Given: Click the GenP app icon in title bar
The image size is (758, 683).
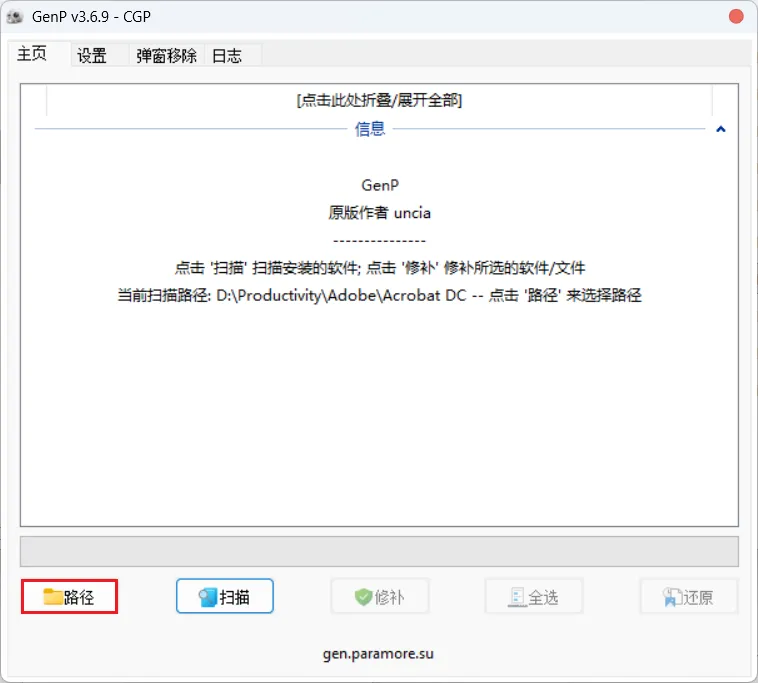Looking at the screenshot, I should [x=15, y=17].
